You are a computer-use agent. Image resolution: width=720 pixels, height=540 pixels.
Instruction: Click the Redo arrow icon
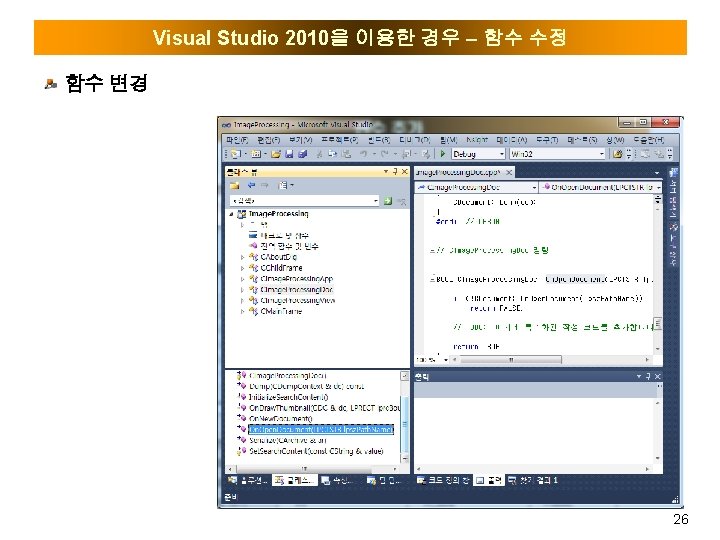click(x=384, y=154)
